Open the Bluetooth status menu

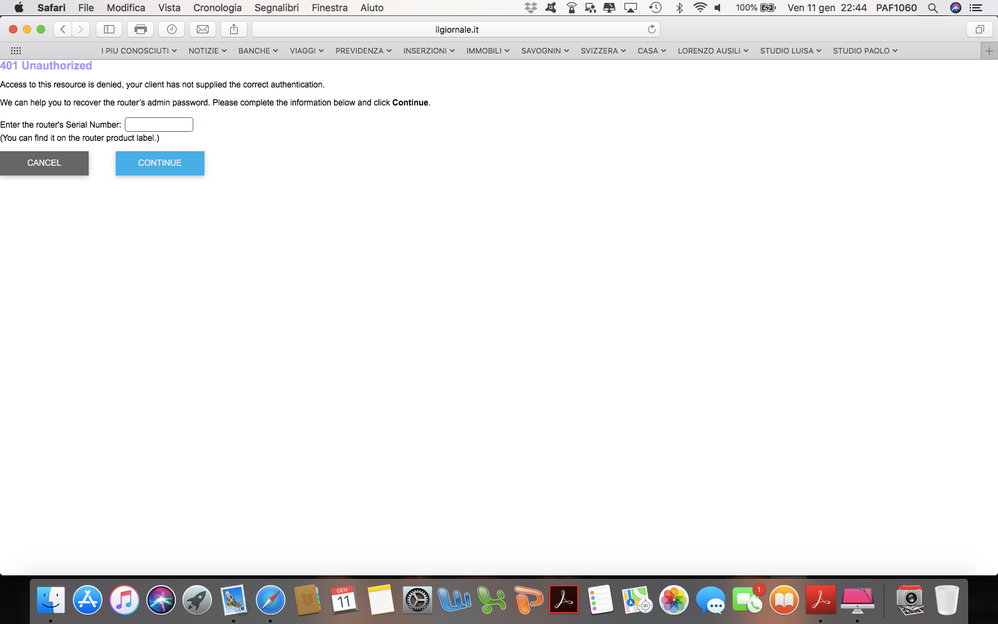point(679,8)
